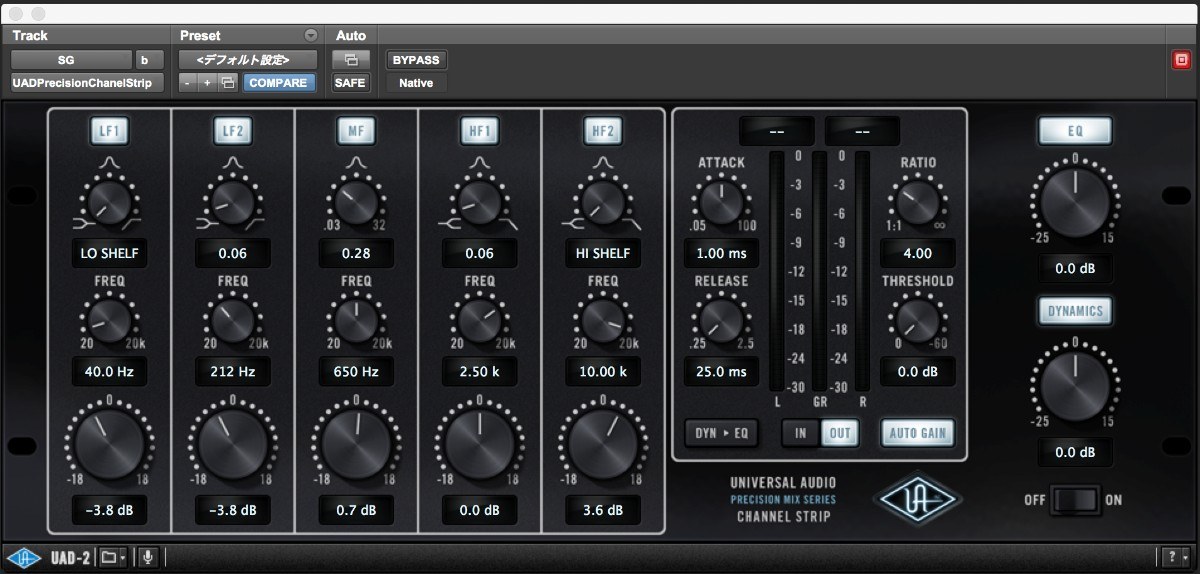The image size is (1200, 574).
Task: Select the IN dynamics button
Action: (801, 433)
